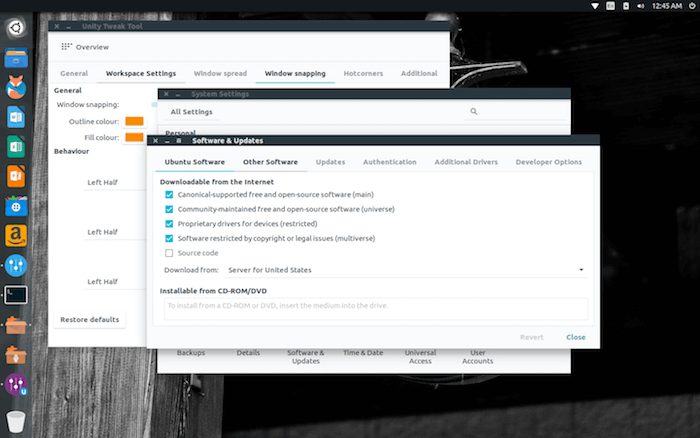Screen dimensions: 700x438
Task: Open Hotcorners tab in Unity Tweak Tool
Action: 363,74
